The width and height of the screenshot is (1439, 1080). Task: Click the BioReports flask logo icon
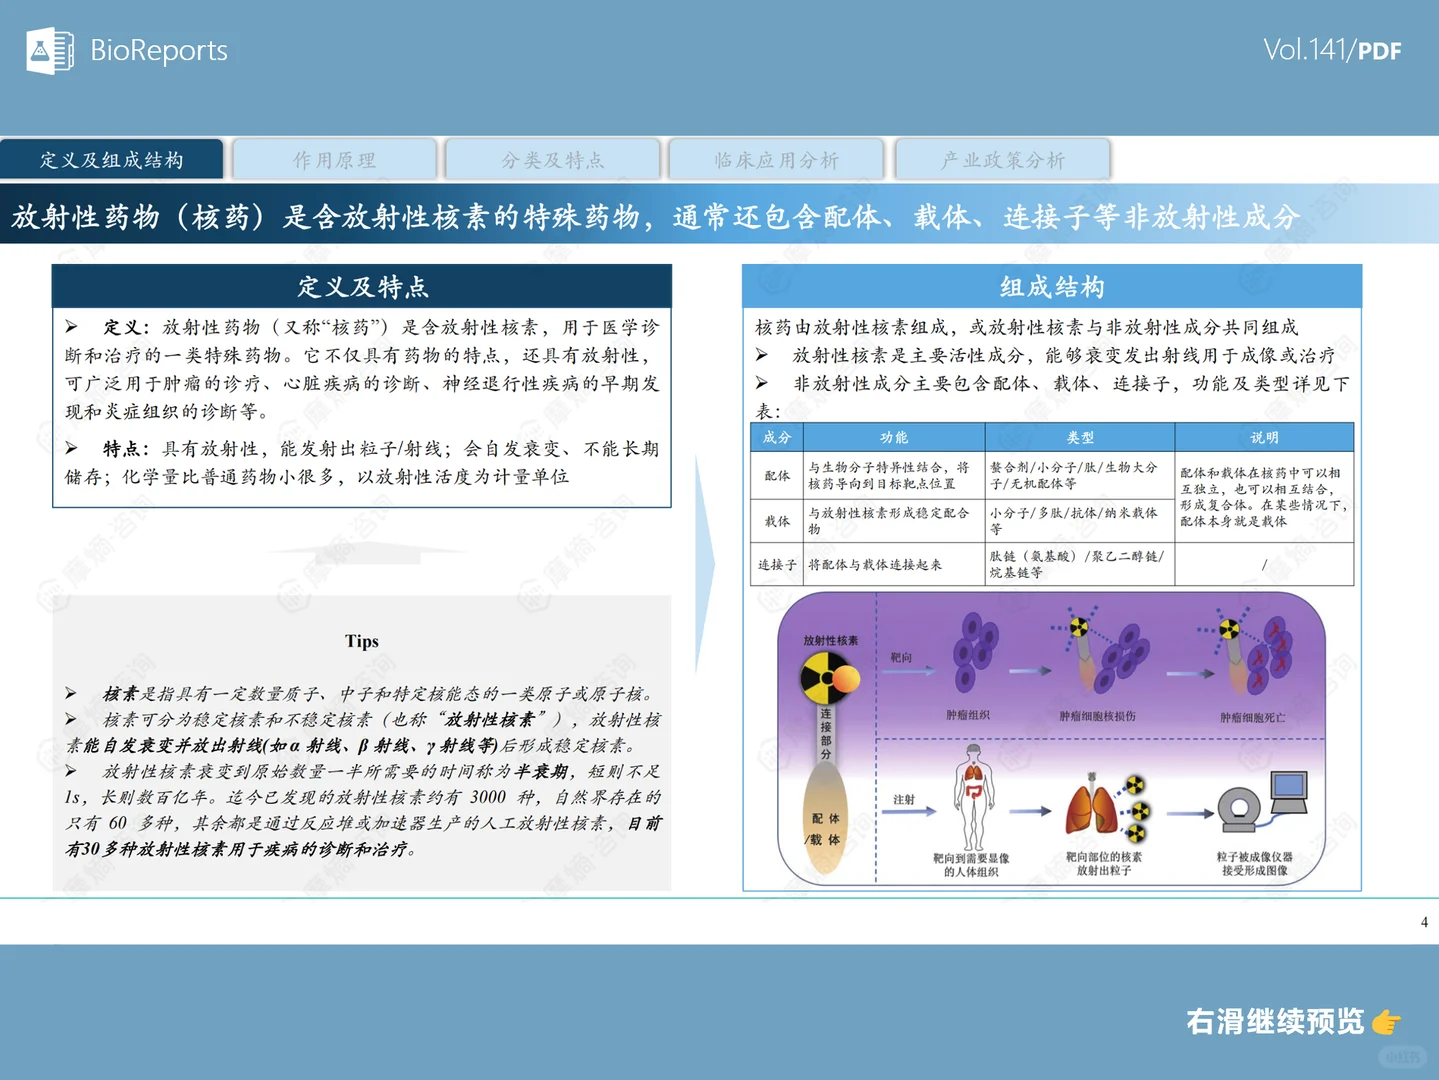tap(50, 50)
